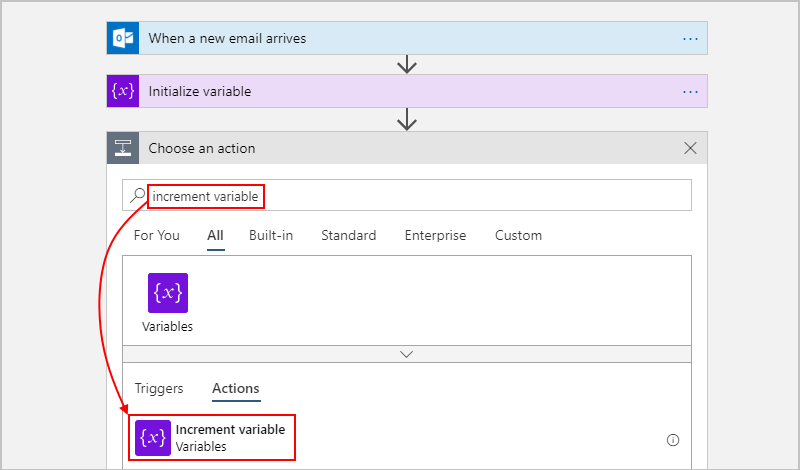
Task: Open the Standard connectors tab
Action: [x=348, y=236]
